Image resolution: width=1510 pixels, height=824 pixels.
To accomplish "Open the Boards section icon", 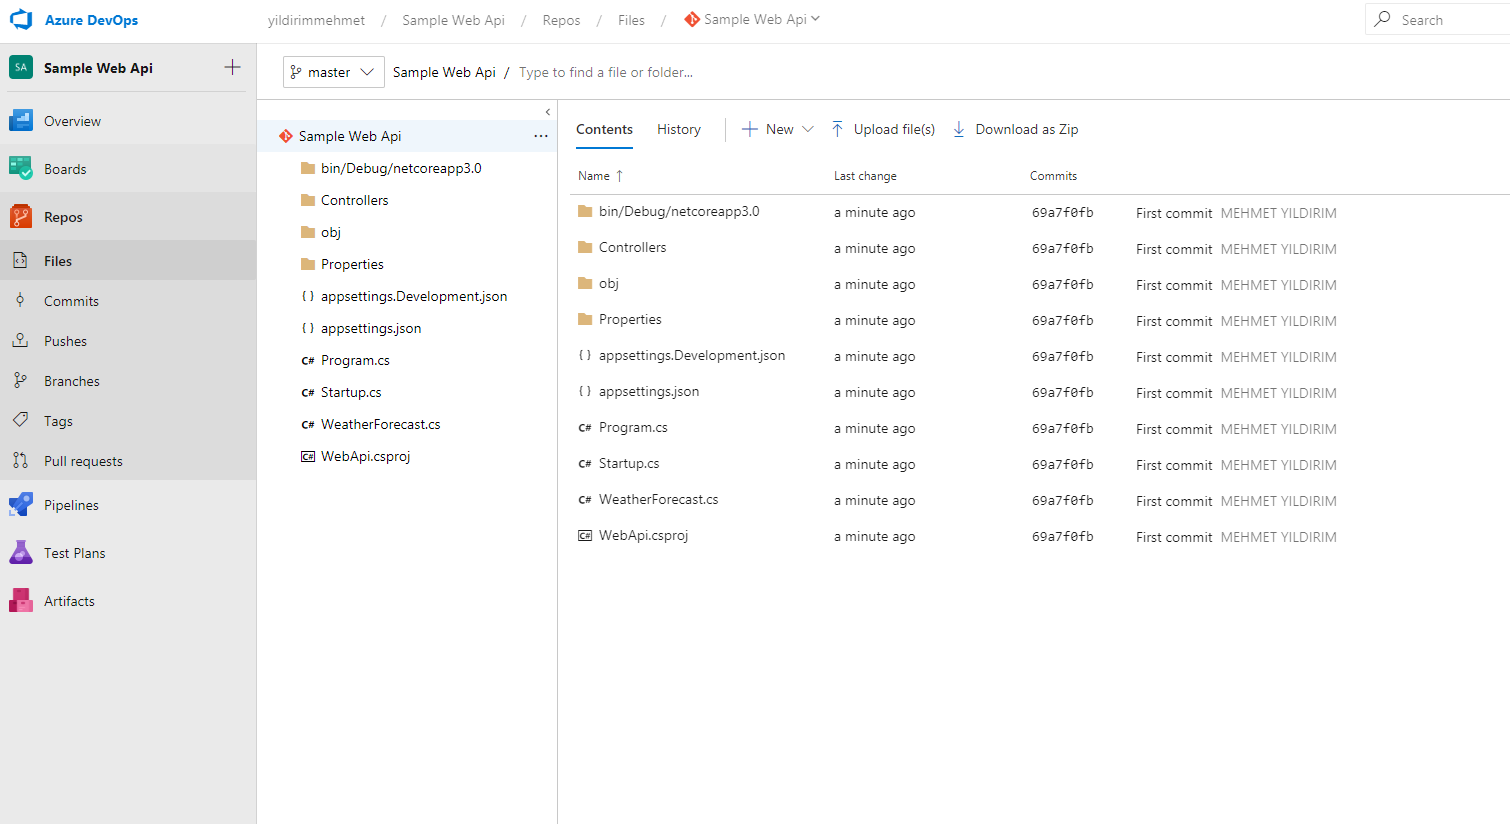I will [21, 169].
